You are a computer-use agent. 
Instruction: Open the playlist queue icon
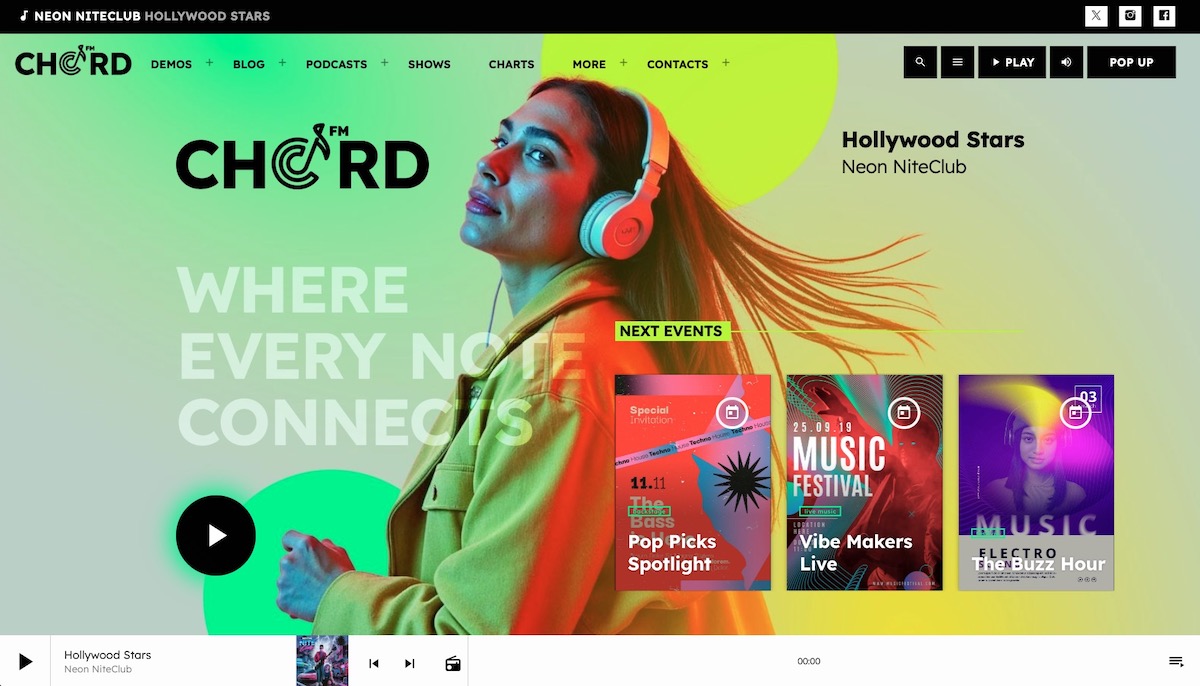1176,662
